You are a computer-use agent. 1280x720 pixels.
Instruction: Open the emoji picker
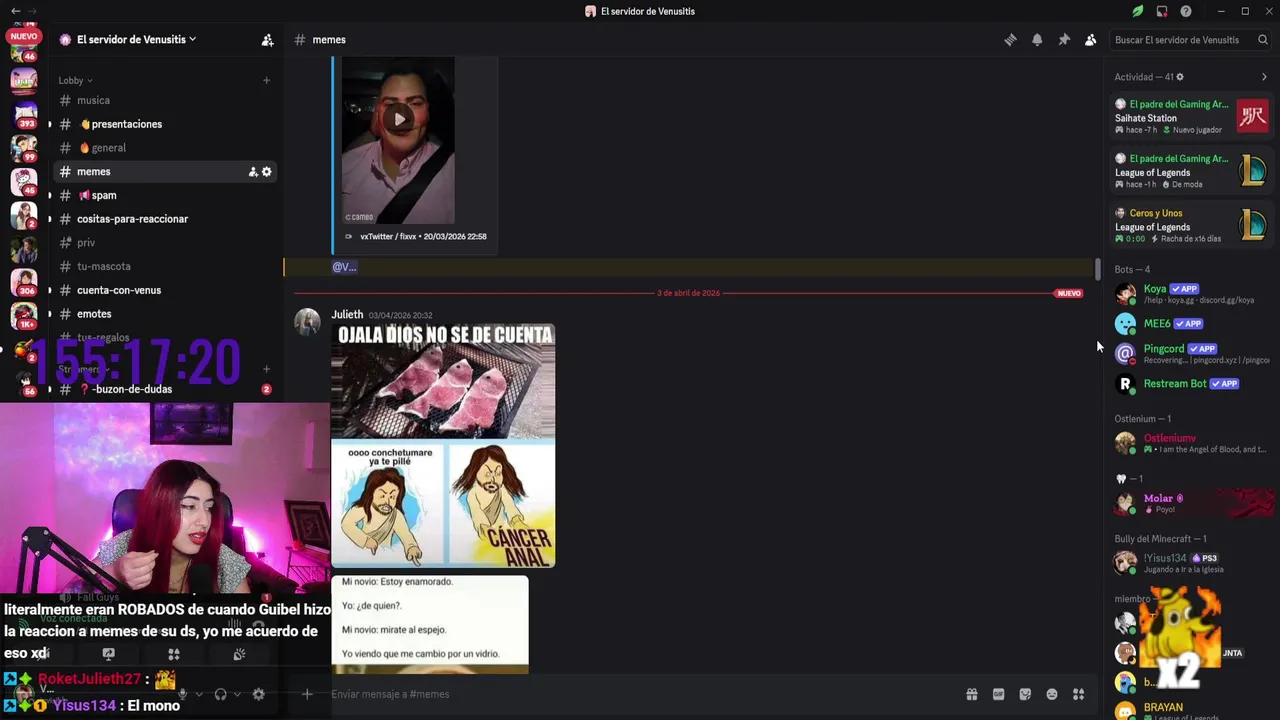coord(1052,694)
